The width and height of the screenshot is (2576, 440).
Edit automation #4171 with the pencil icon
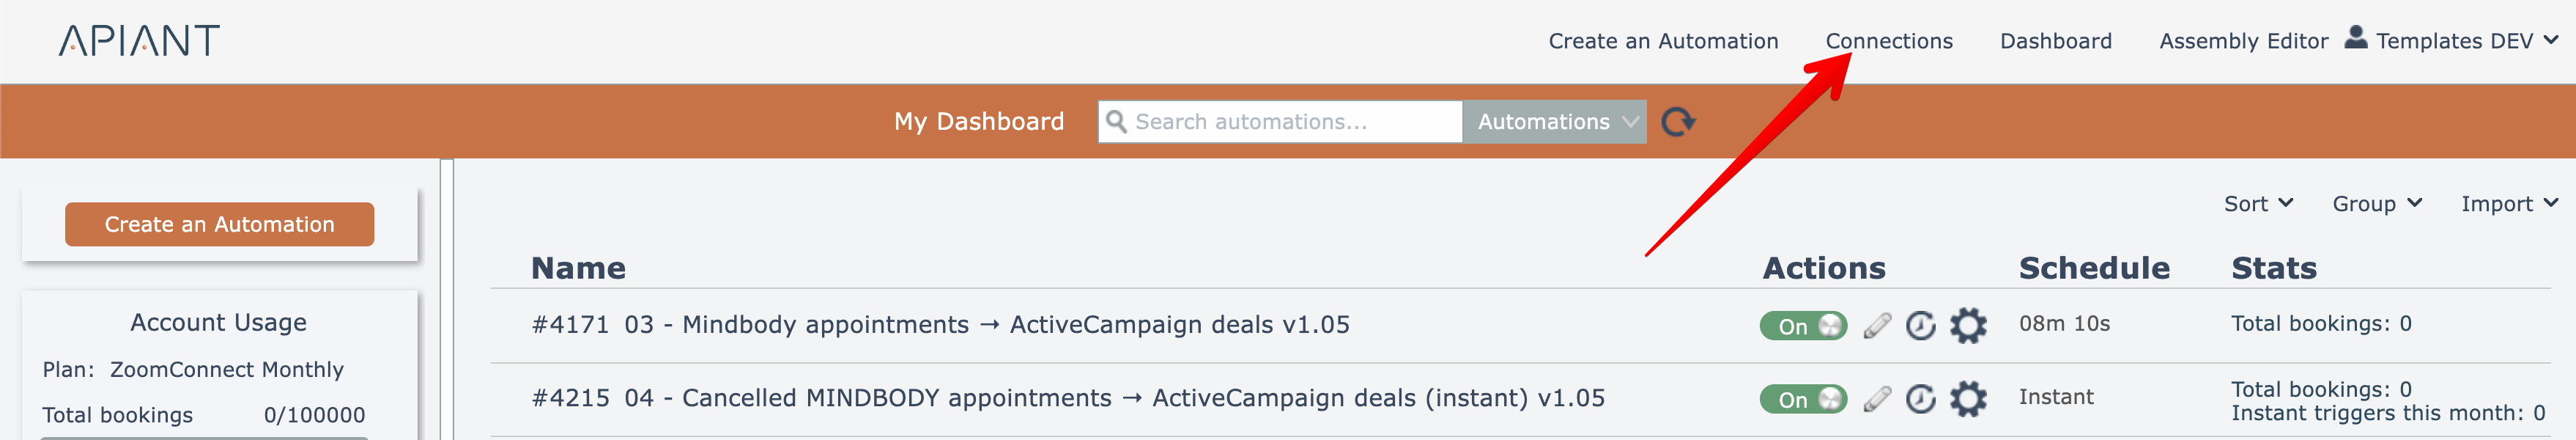(1877, 325)
